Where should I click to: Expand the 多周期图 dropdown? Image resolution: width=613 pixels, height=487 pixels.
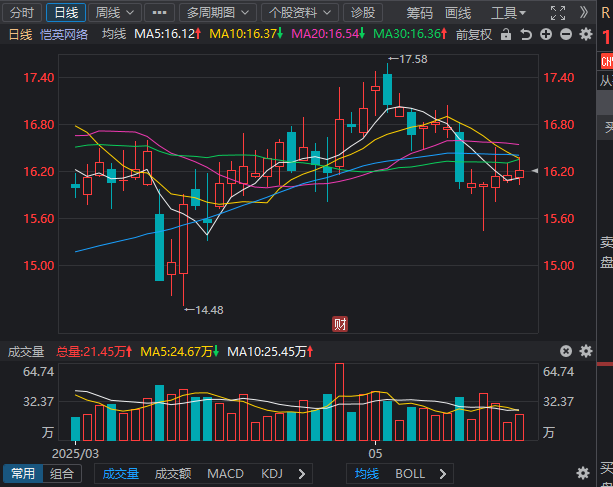217,13
